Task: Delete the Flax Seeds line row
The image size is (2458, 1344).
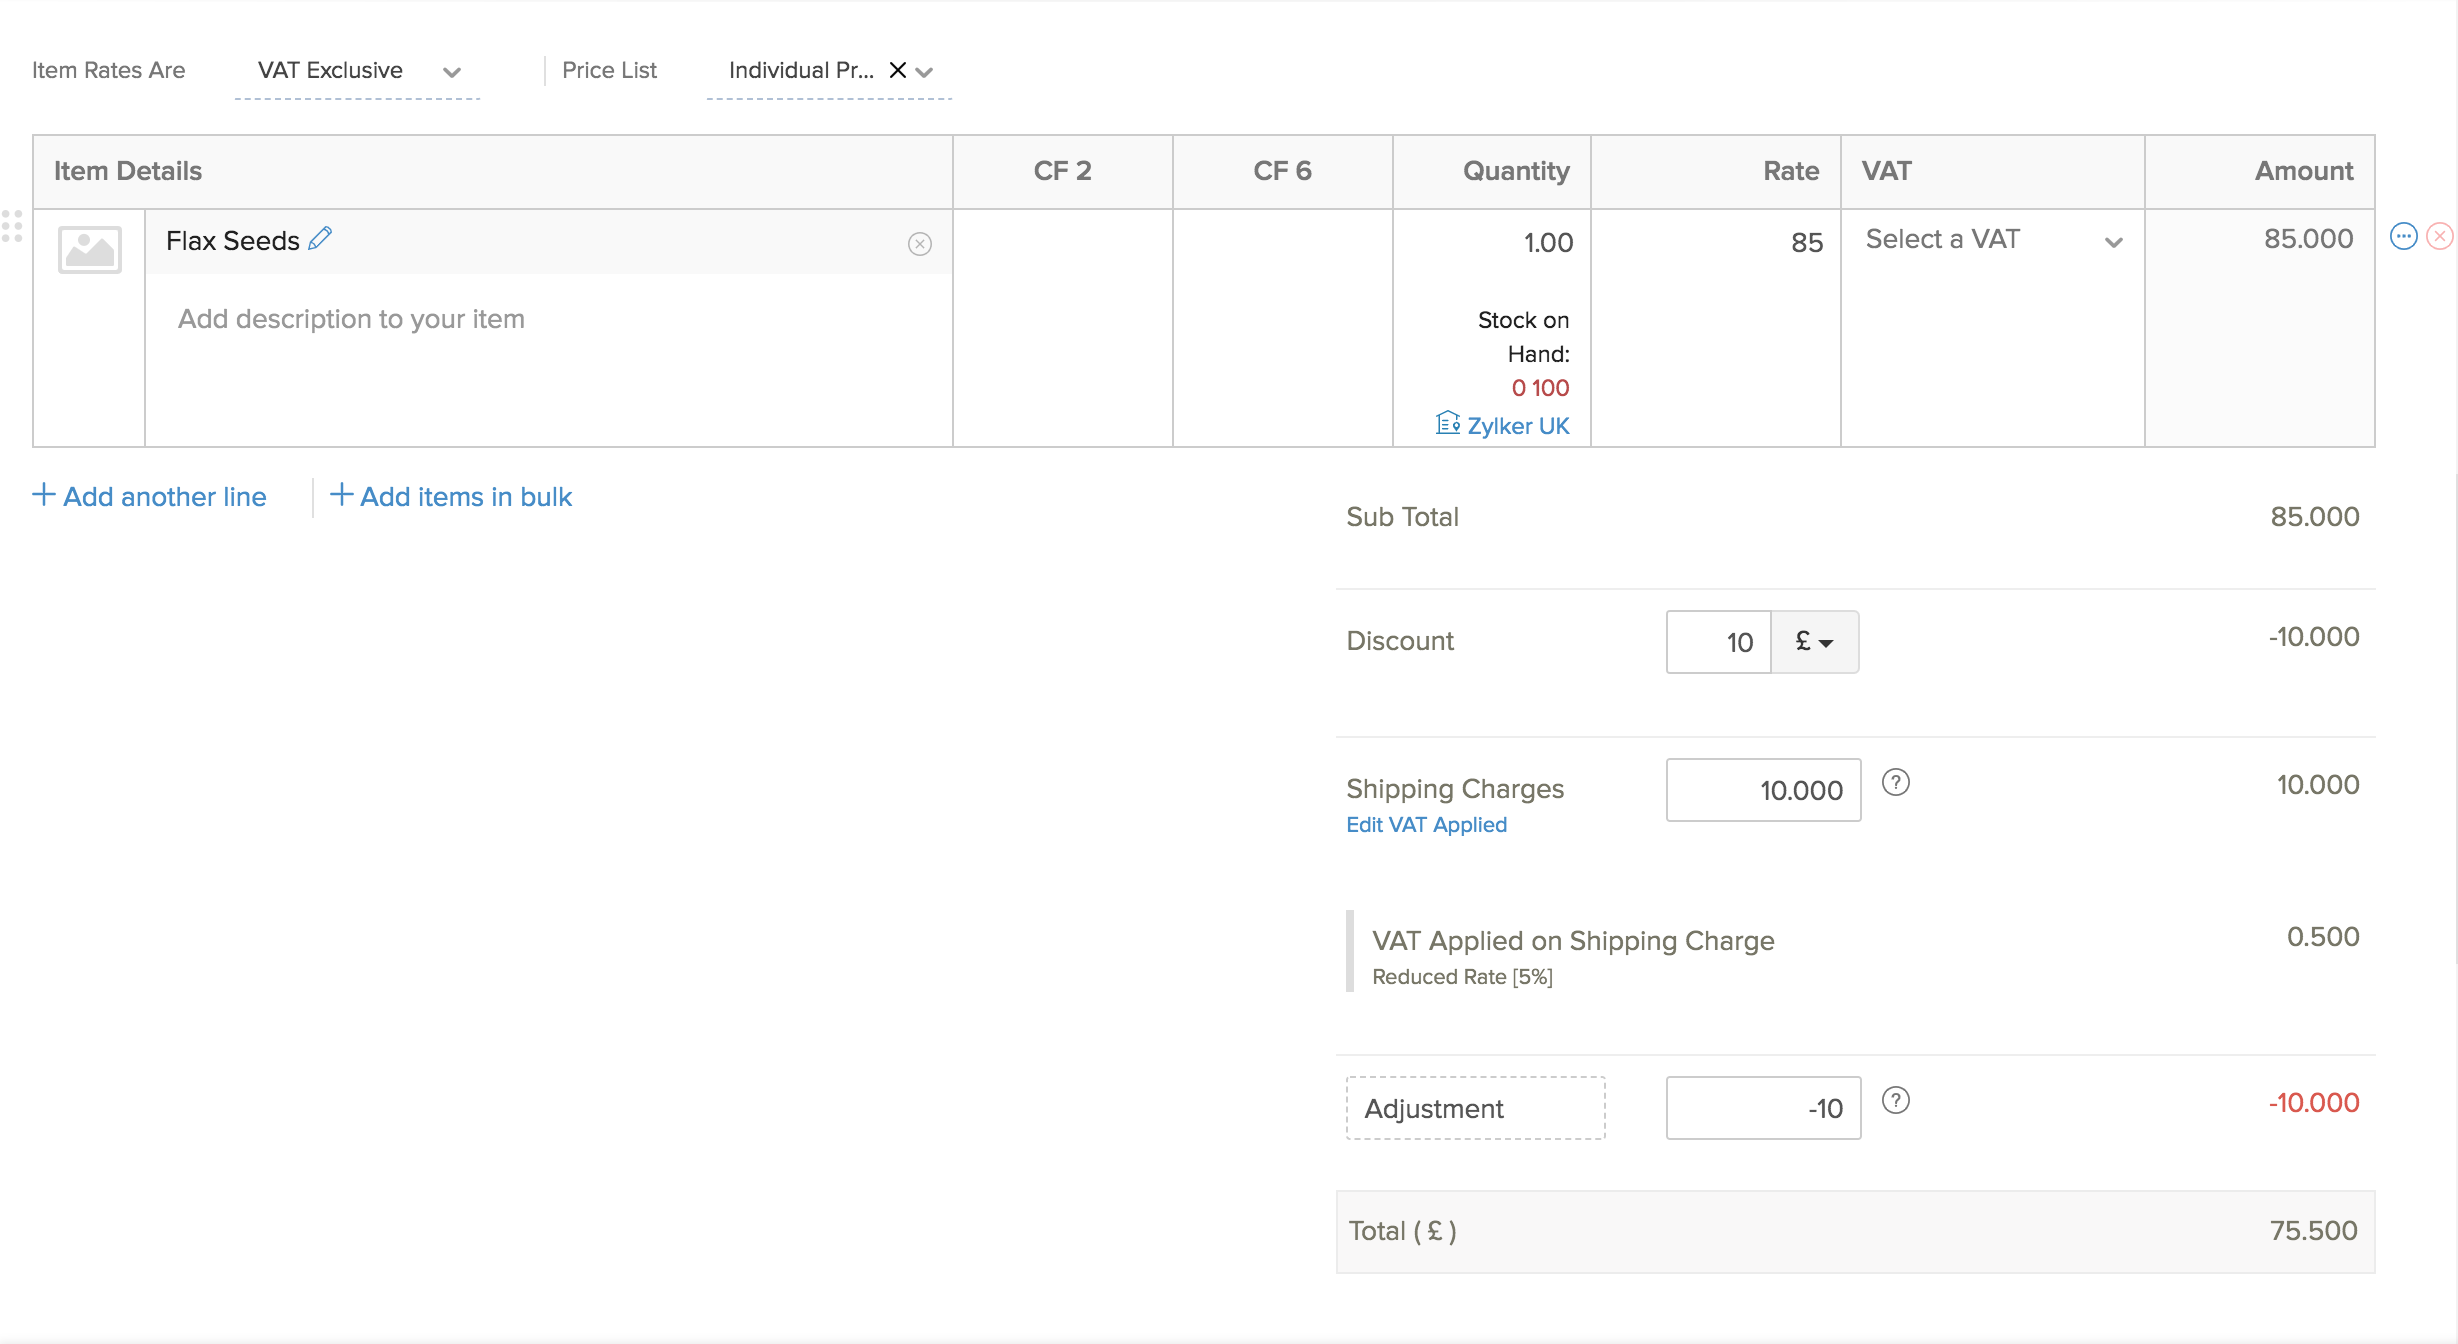Action: [2440, 237]
